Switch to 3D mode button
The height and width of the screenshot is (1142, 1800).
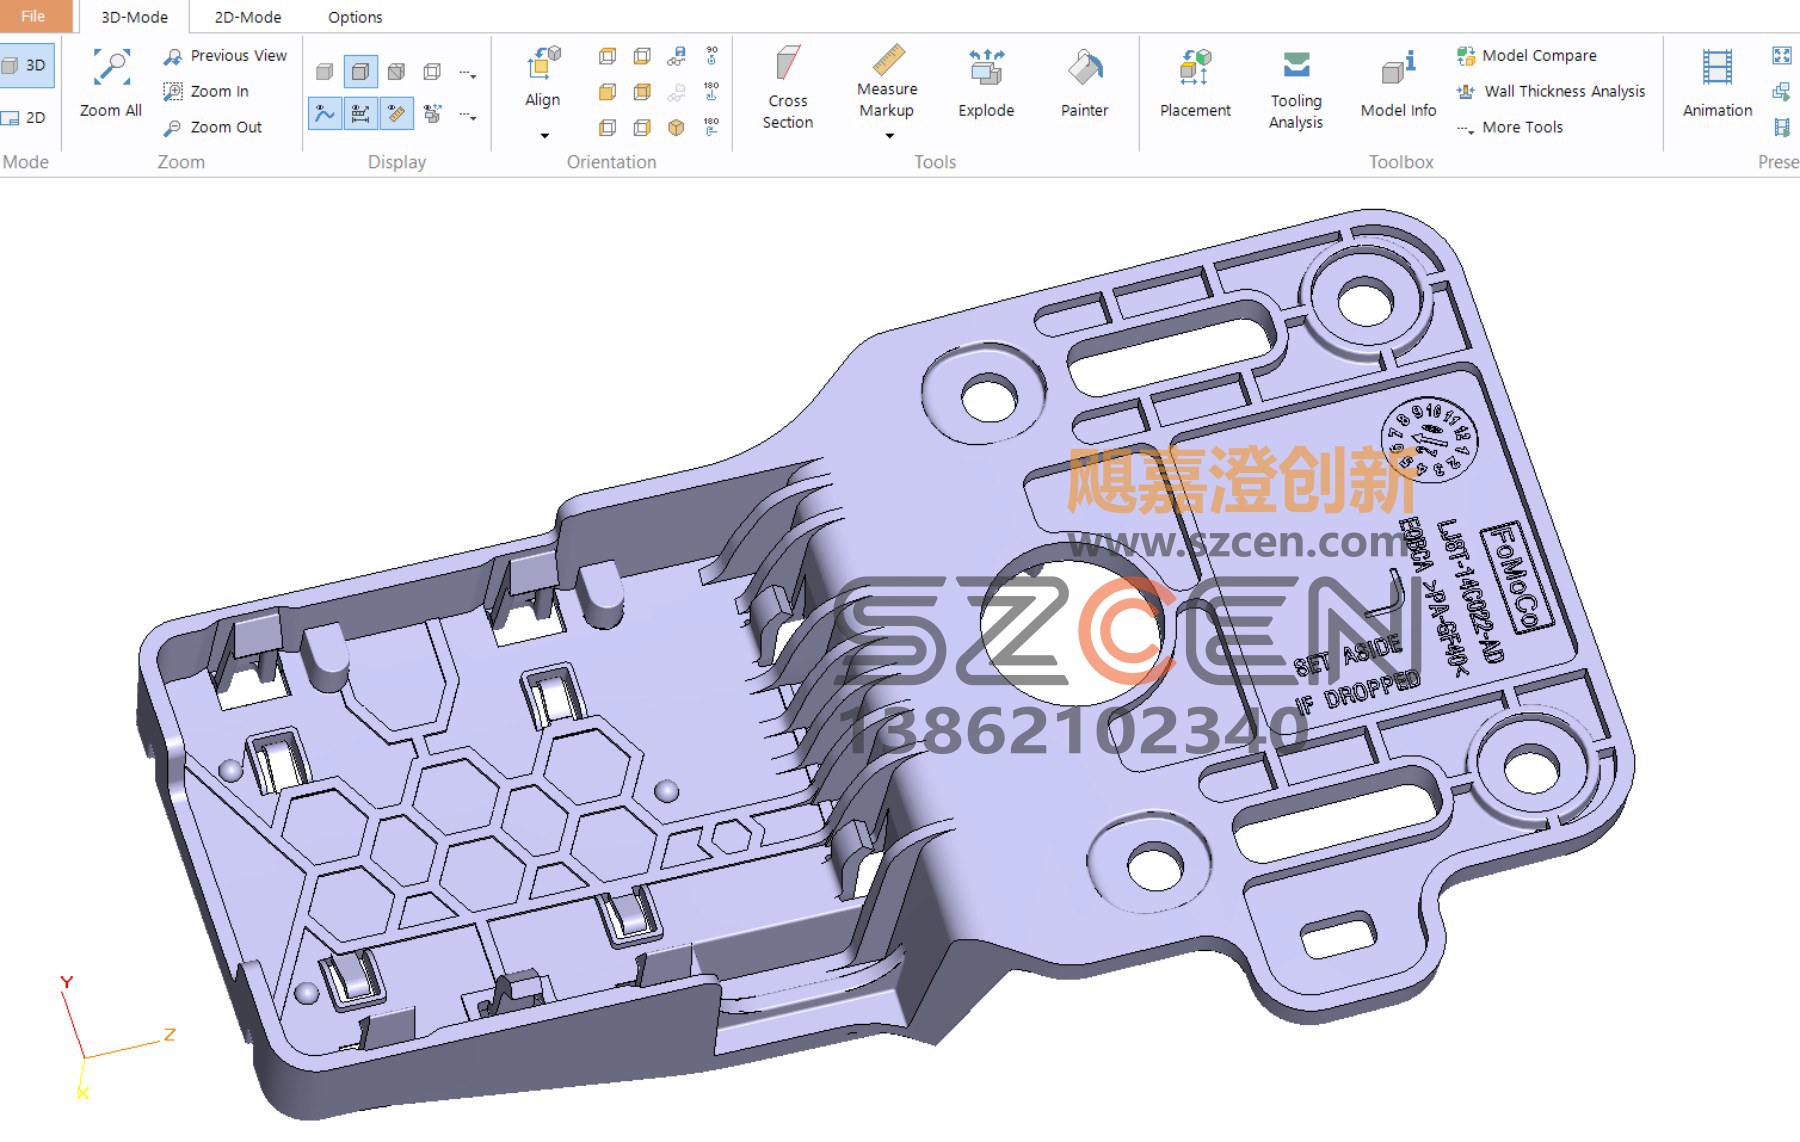pos(25,65)
